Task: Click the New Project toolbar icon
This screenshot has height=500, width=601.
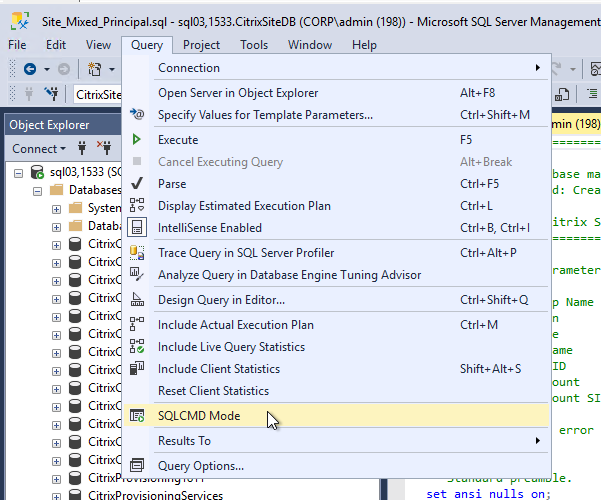Action: point(94,69)
